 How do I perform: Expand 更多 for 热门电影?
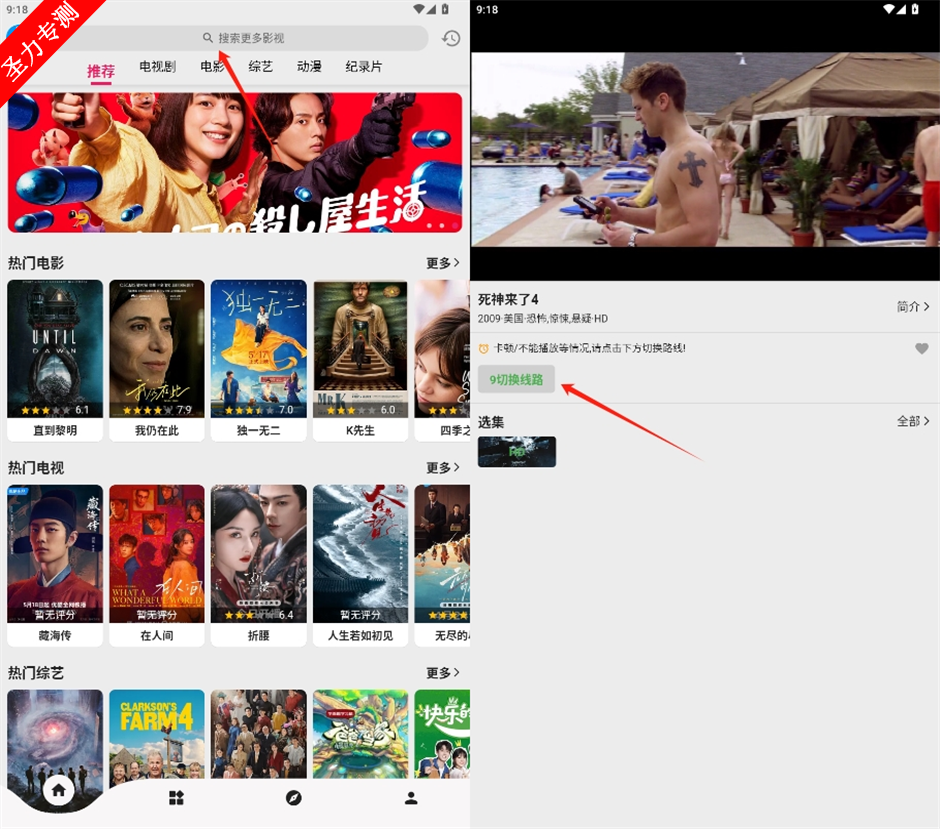tap(443, 263)
